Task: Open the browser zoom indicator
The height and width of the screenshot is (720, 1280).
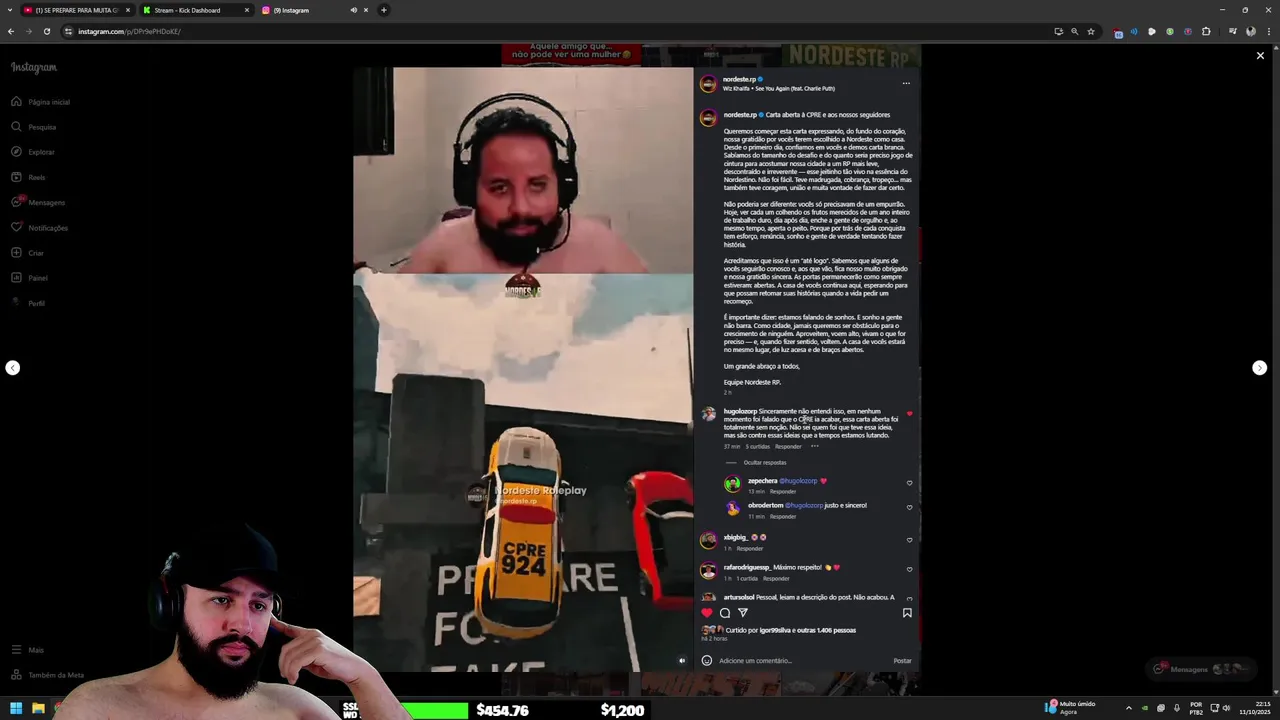Action: [x=1075, y=31]
